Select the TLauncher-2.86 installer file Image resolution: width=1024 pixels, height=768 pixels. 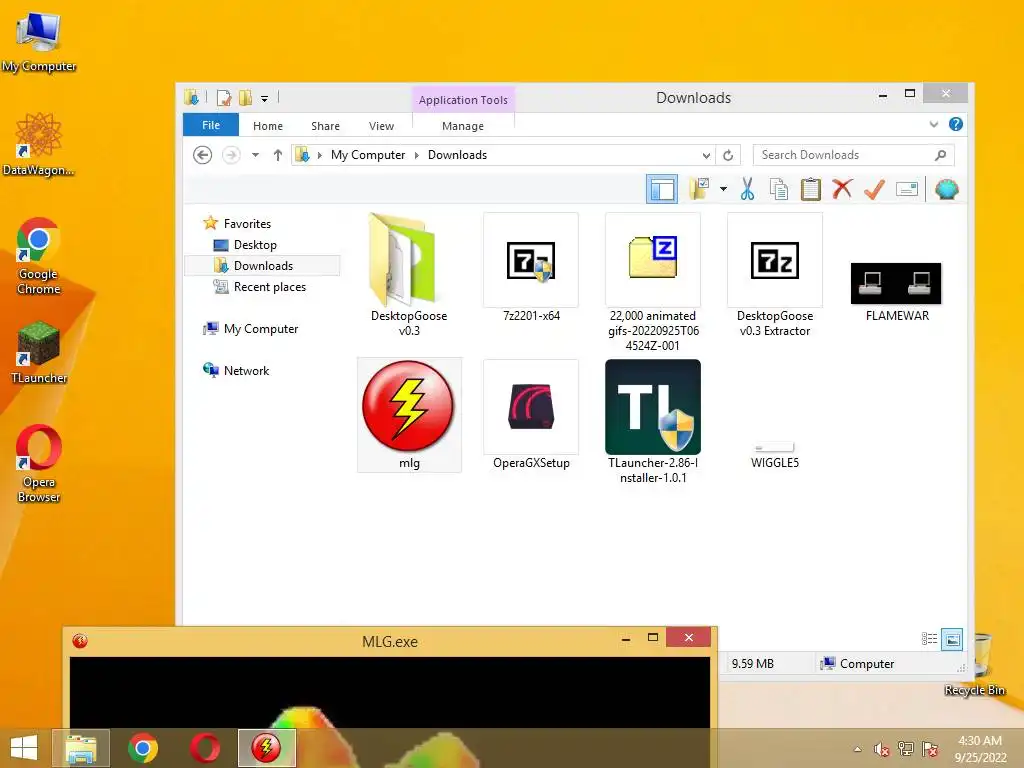652,422
